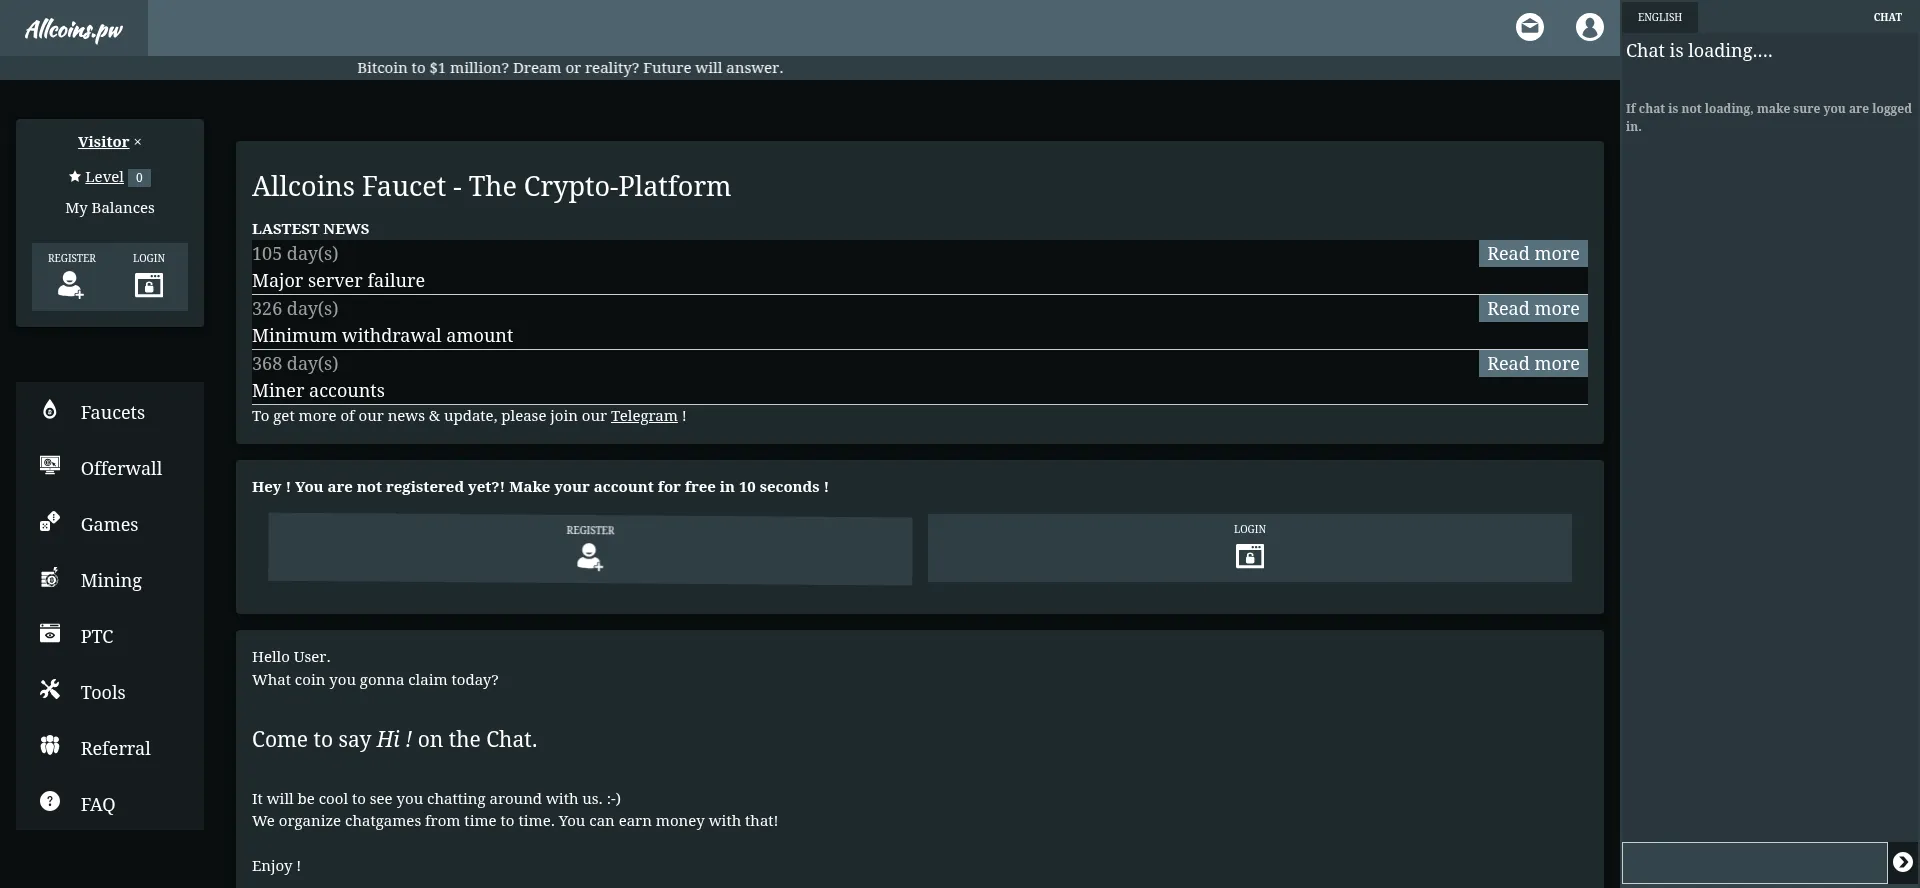Click the Level 0 badge
This screenshot has height=888, width=1920.
pyautogui.click(x=139, y=177)
